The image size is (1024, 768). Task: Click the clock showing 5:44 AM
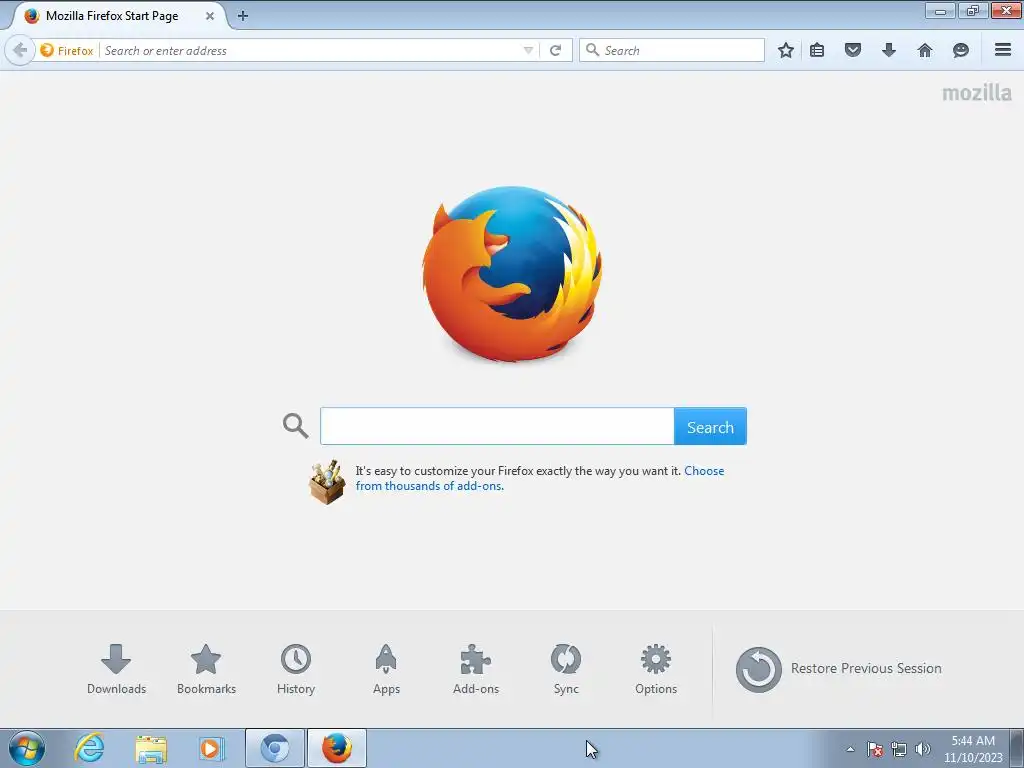click(973, 749)
